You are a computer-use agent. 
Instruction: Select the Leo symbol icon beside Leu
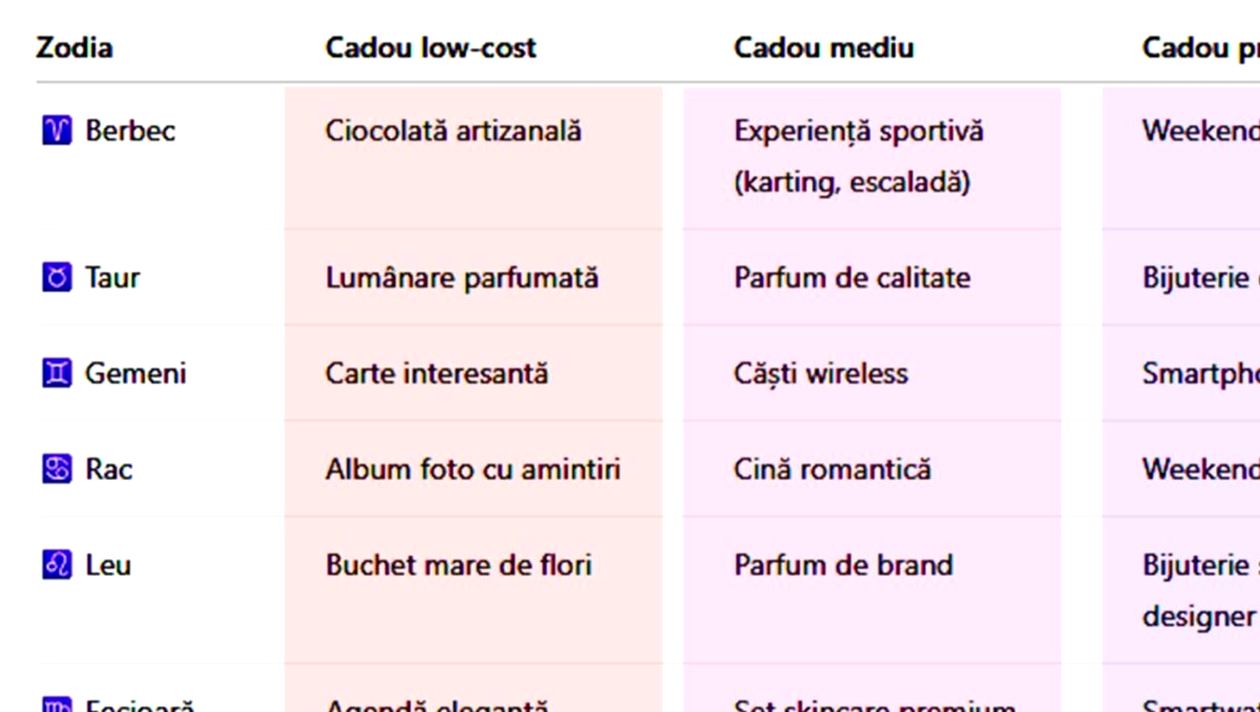coord(57,565)
